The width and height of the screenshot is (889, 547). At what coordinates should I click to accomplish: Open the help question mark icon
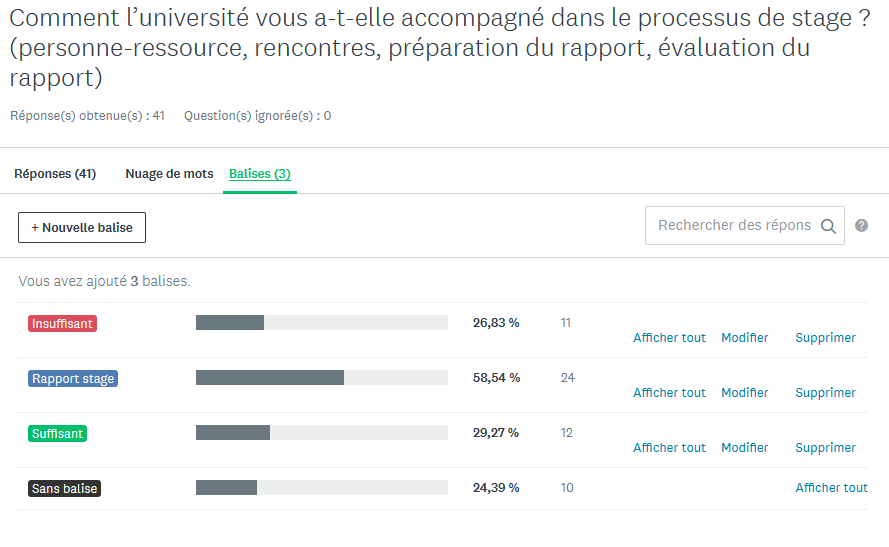coord(861,226)
